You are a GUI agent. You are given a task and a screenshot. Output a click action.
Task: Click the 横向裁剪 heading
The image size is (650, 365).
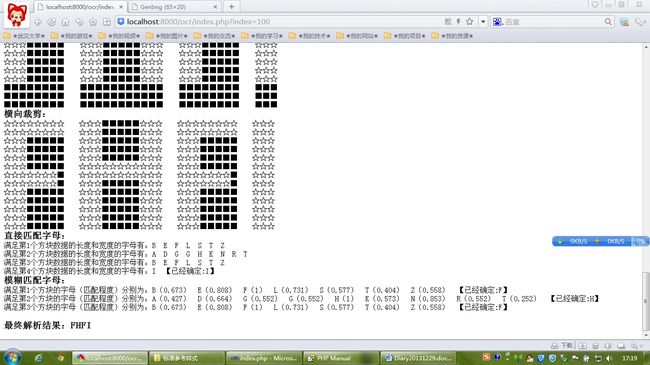(x=25, y=114)
